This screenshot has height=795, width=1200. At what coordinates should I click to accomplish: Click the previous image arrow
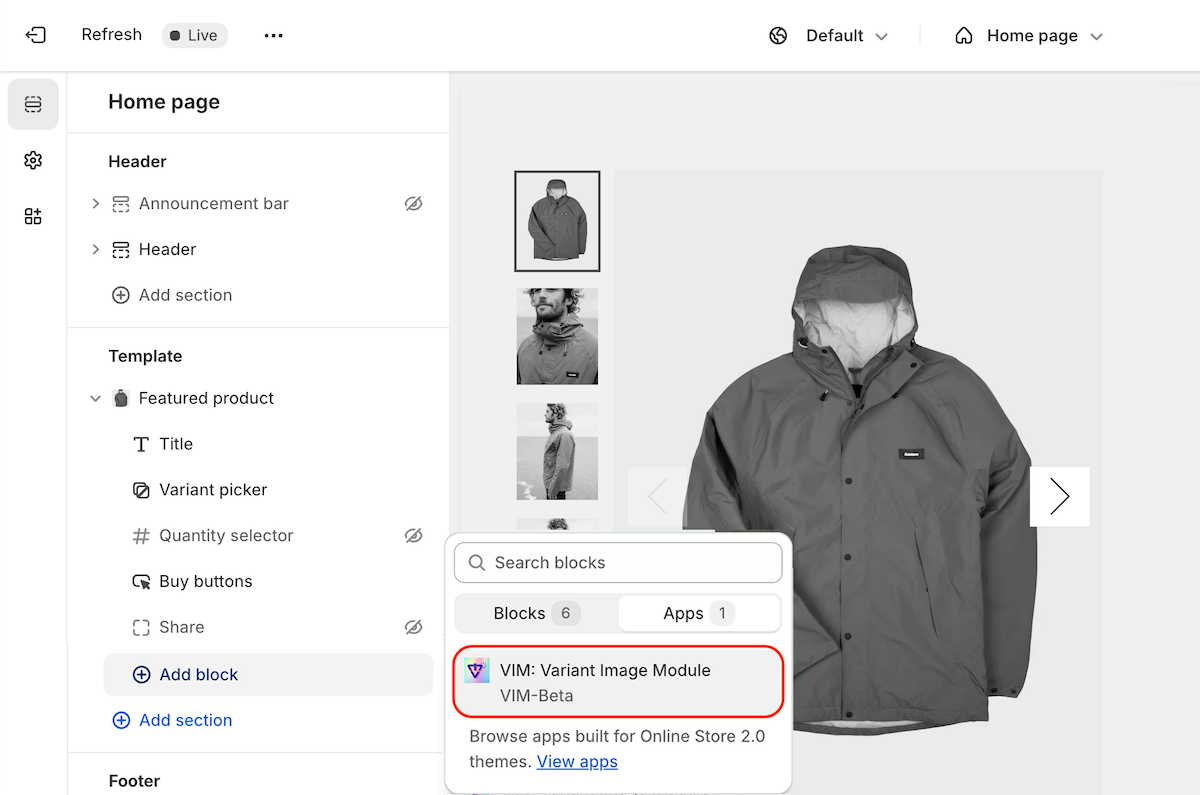[x=657, y=496]
